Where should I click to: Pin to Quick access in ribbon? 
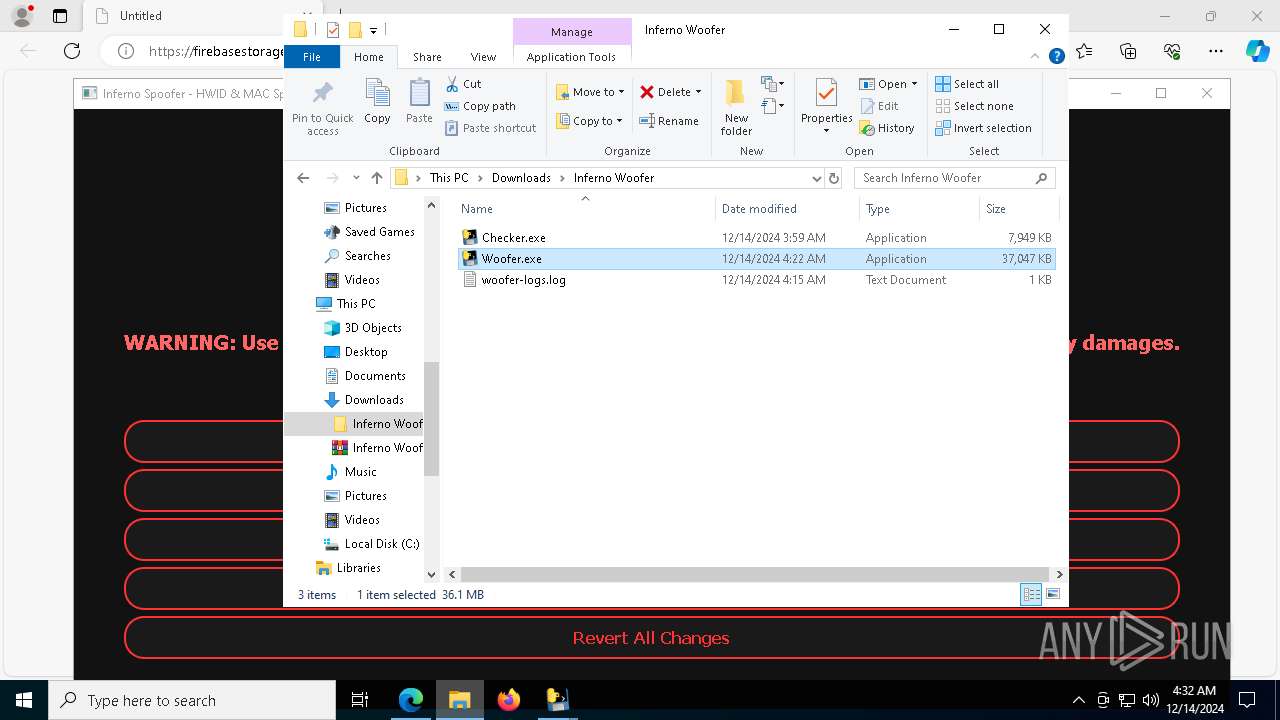point(322,108)
